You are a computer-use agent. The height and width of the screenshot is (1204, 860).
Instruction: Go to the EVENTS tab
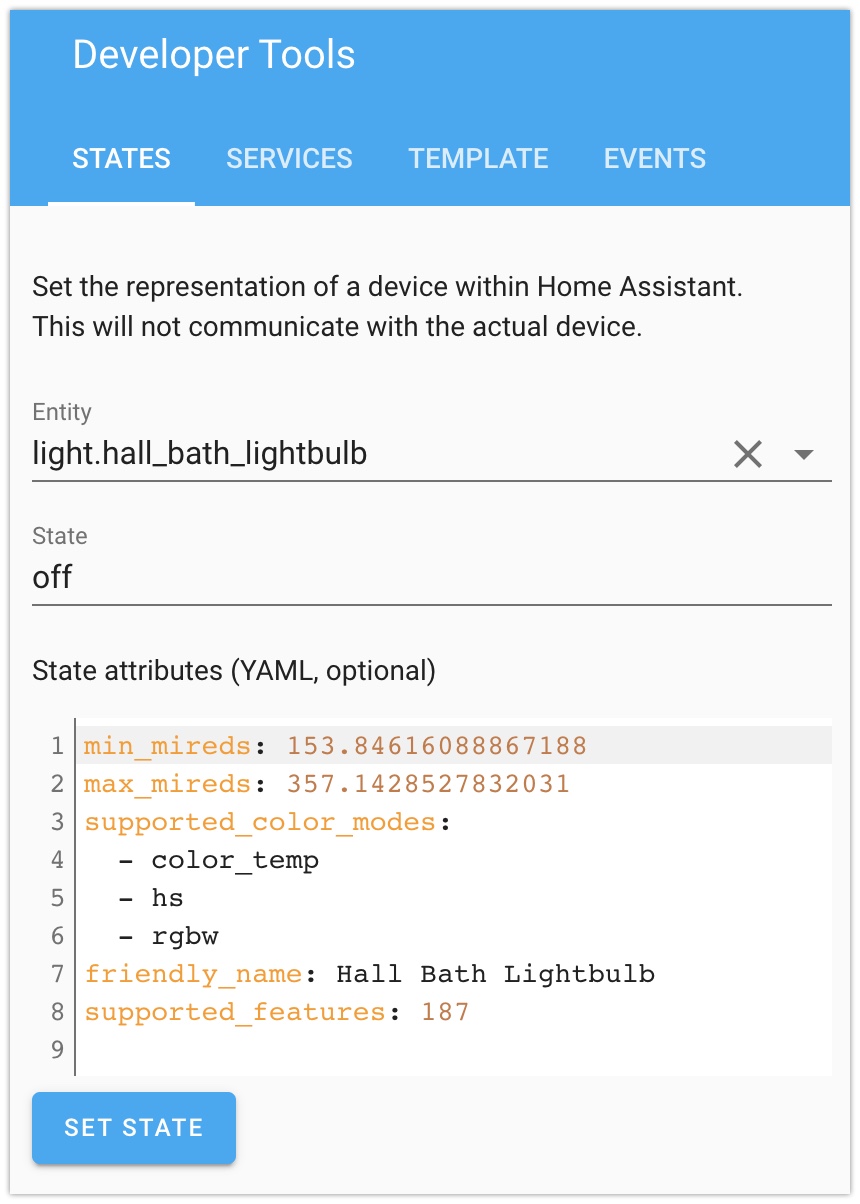(655, 158)
